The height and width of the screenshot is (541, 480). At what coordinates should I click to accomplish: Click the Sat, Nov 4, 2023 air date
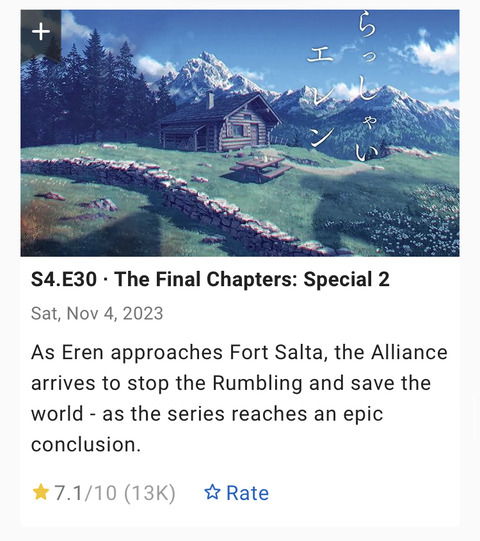pyautogui.click(x=97, y=314)
